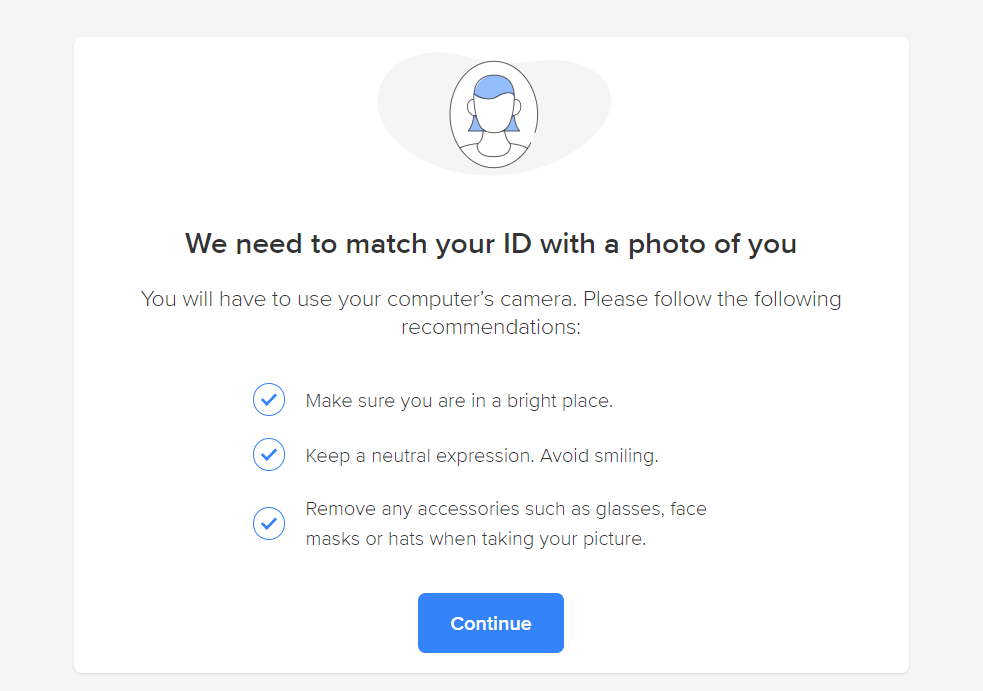The width and height of the screenshot is (983, 691).
Task: Click the avatar's blue hair
Action: tap(494, 85)
